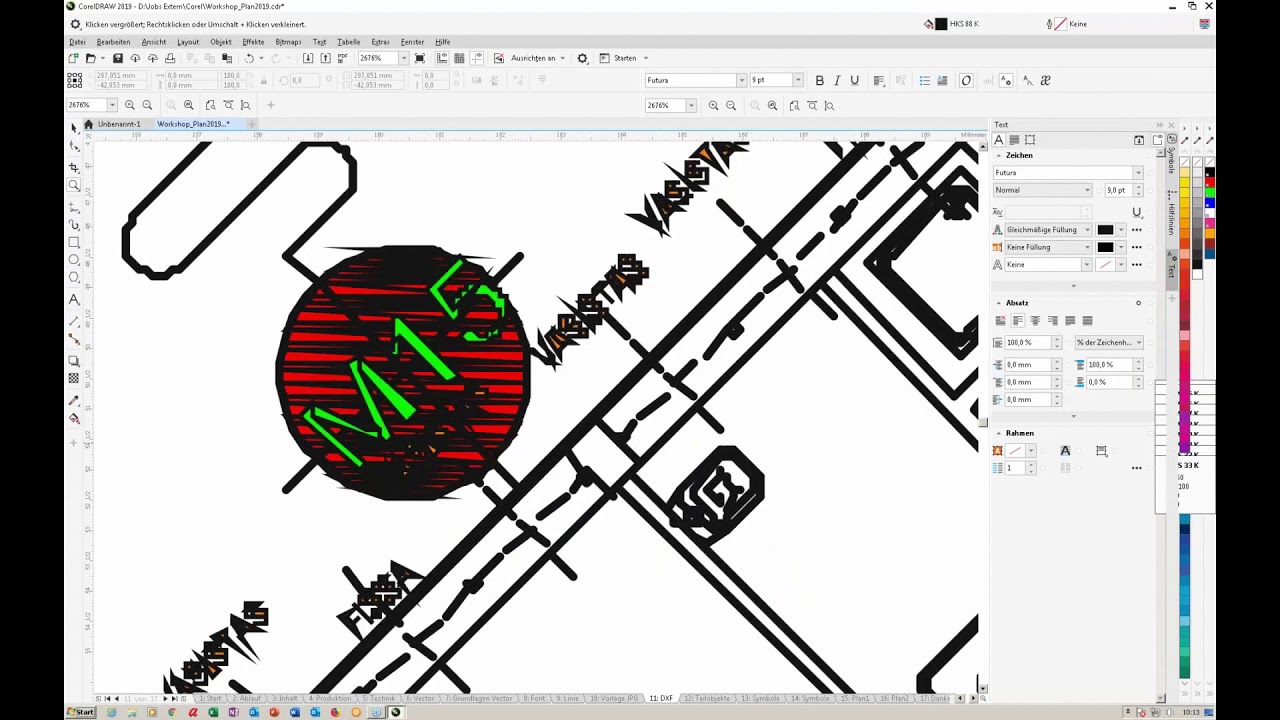Image resolution: width=1280 pixels, height=720 pixels.
Task: Select the Text tool in toolbox
Action: coord(74,299)
